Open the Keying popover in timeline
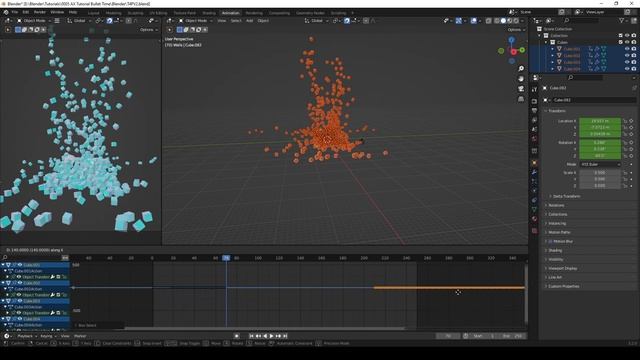Image resolution: width=640 pixels, height=360 pixels. click(x=48, y=336)
